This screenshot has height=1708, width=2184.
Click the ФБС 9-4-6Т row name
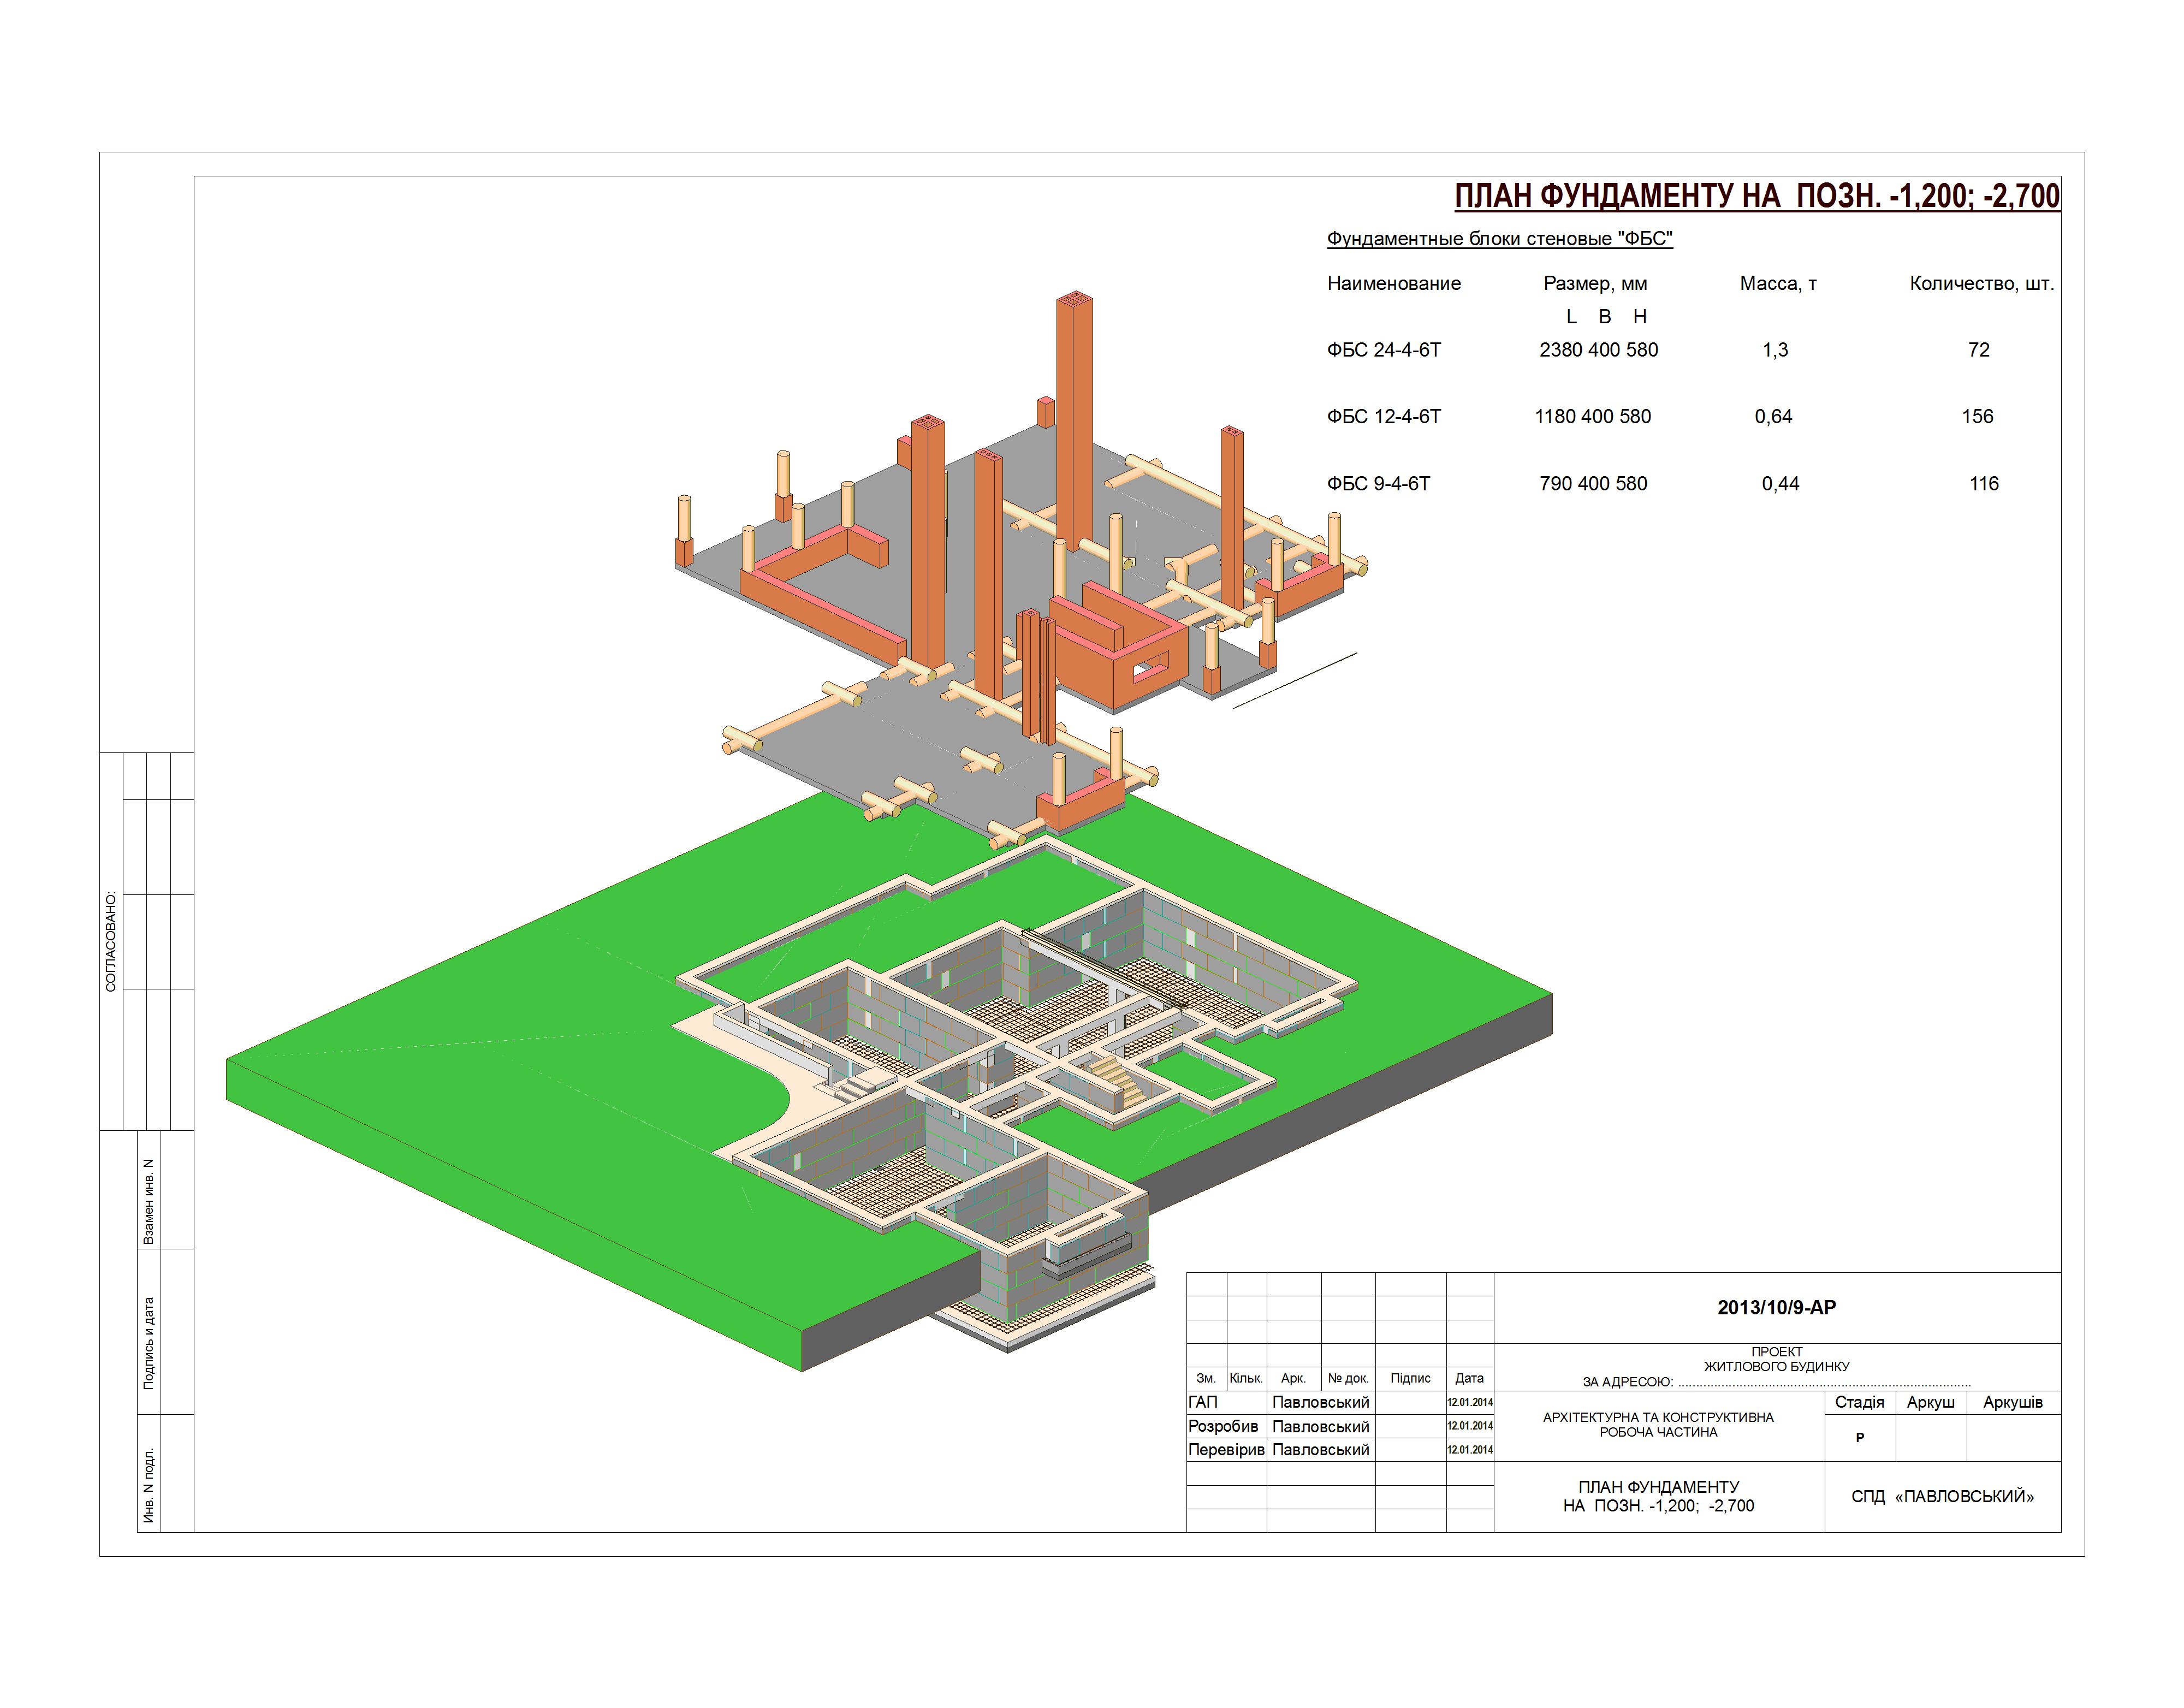(x=1378, y=484)
